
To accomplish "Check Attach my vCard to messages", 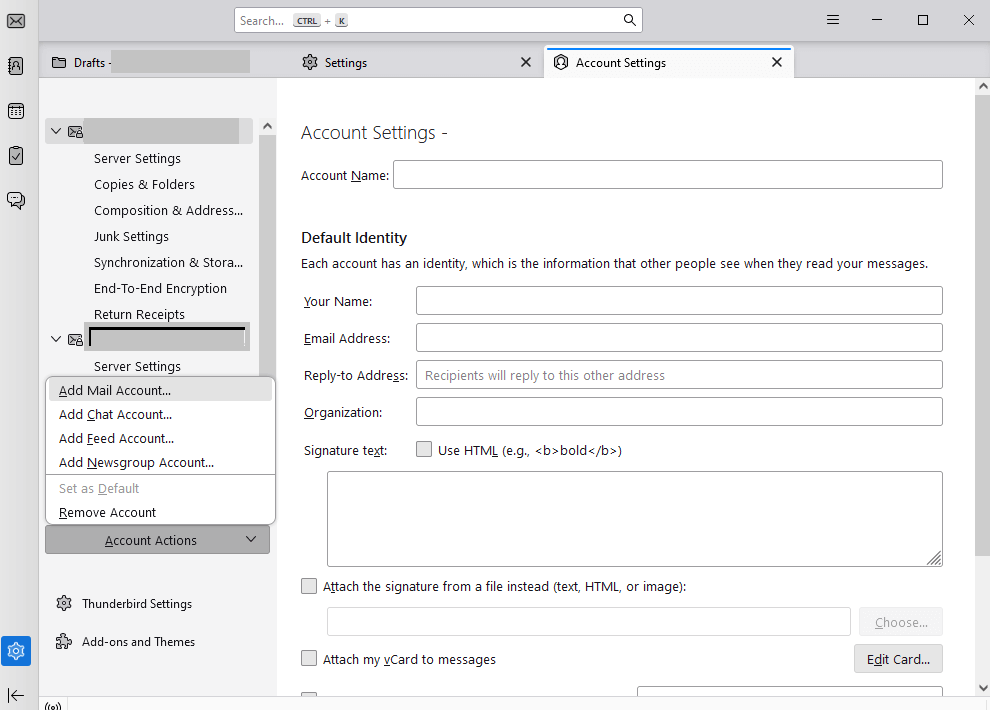I will pyautogui.click(x=309, y=658).
